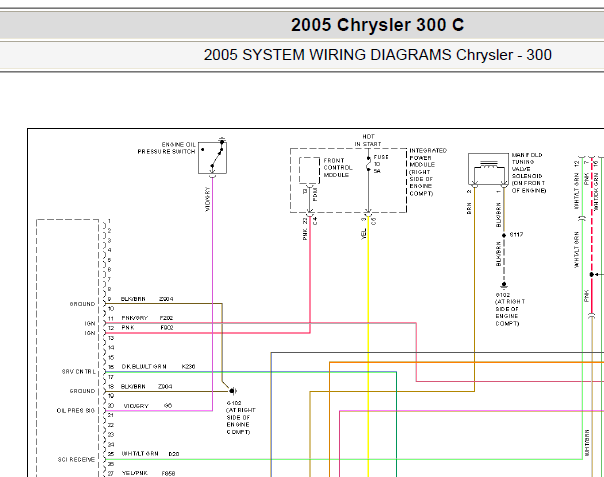Click the '2005 Chrysler 300 C' title

coord(377,25)
